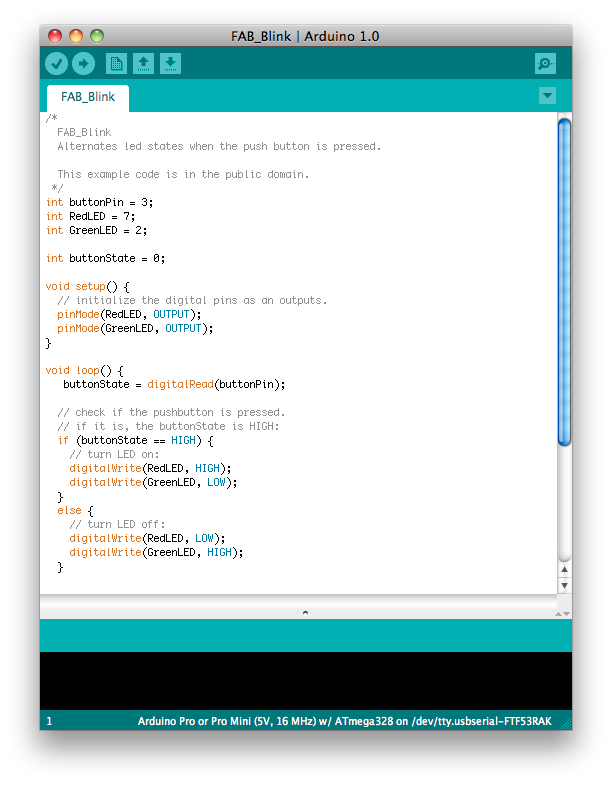Click the black console output area

click(x=305, y=681)
